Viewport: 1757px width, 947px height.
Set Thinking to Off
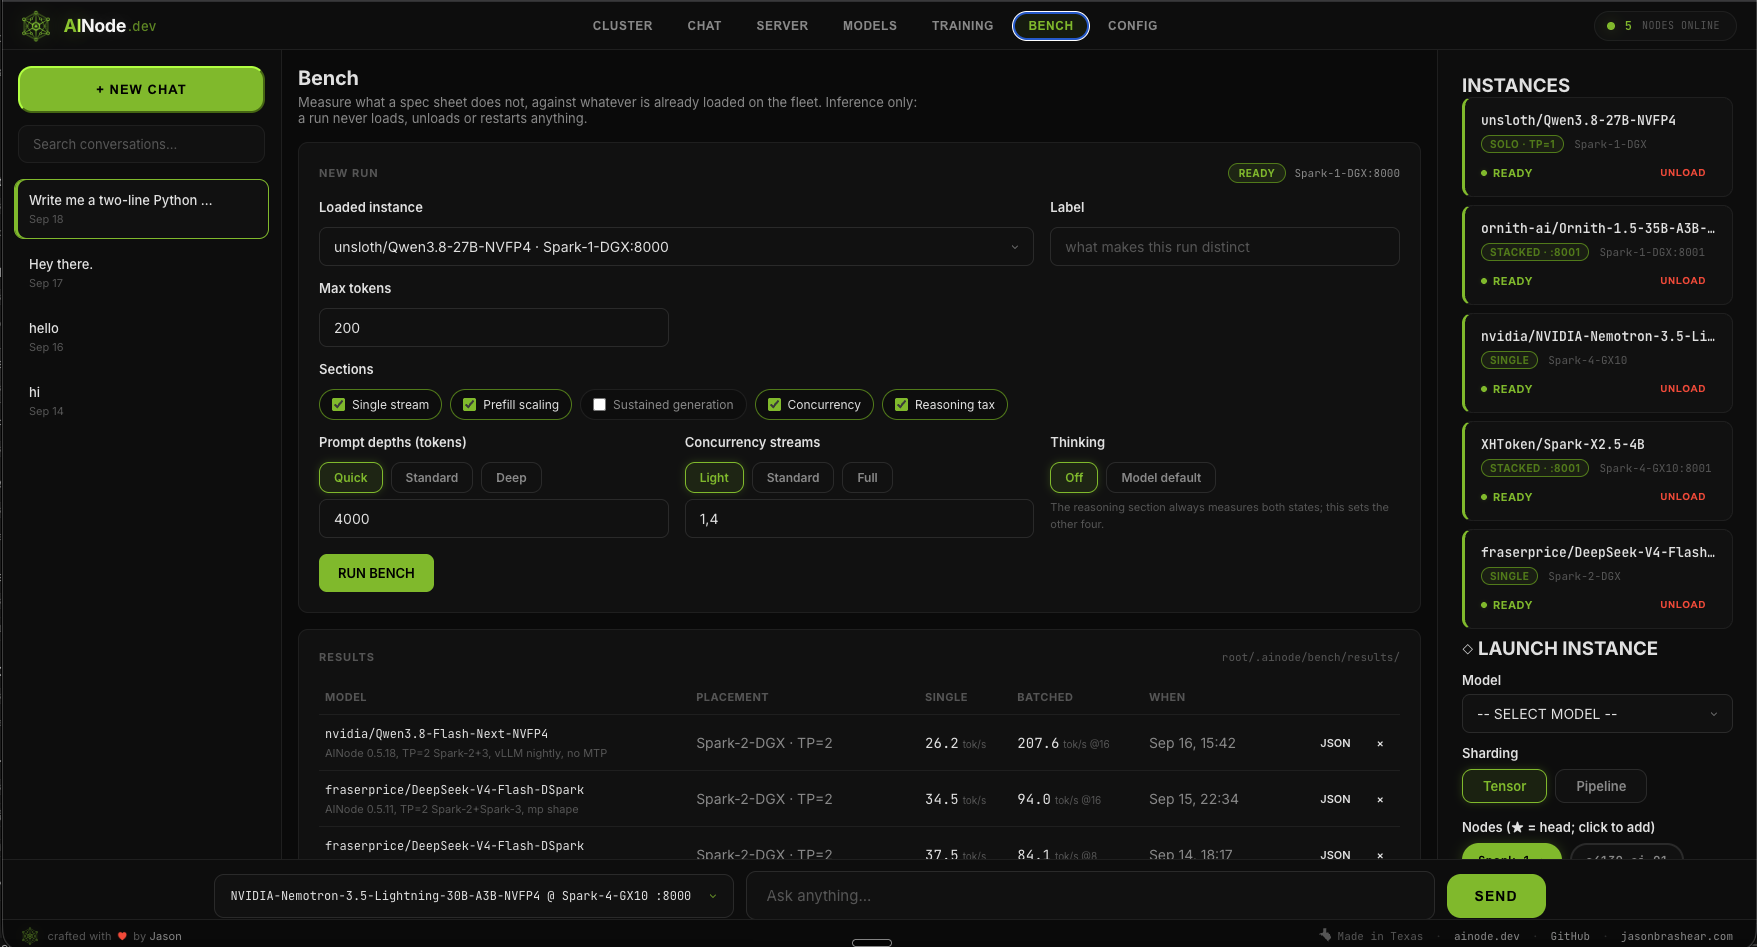1074,478
